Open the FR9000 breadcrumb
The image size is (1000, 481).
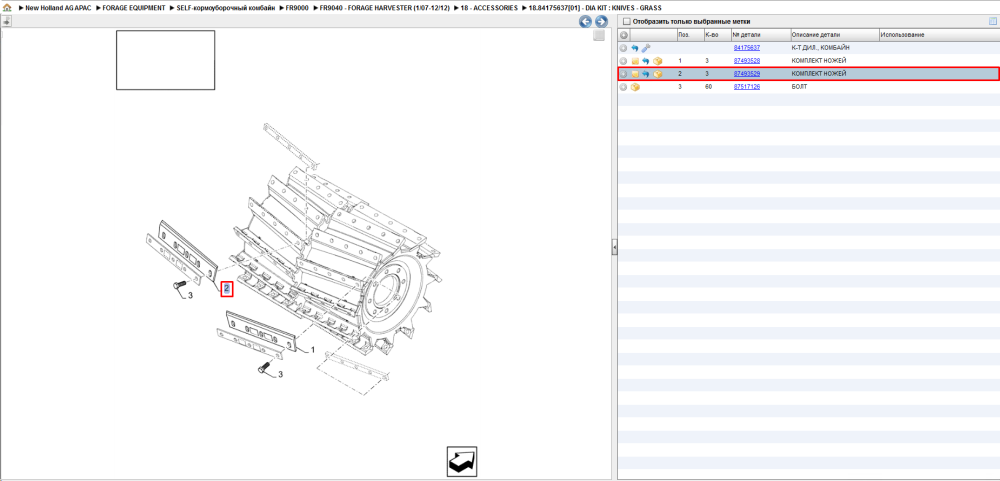click(297, 8)
